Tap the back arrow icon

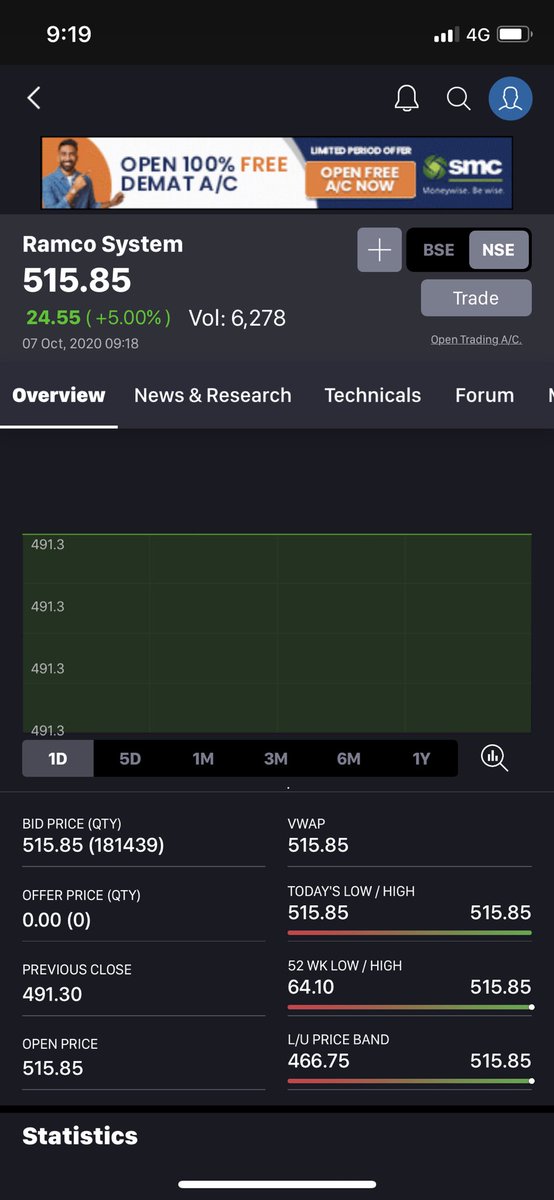coord(34,97)
